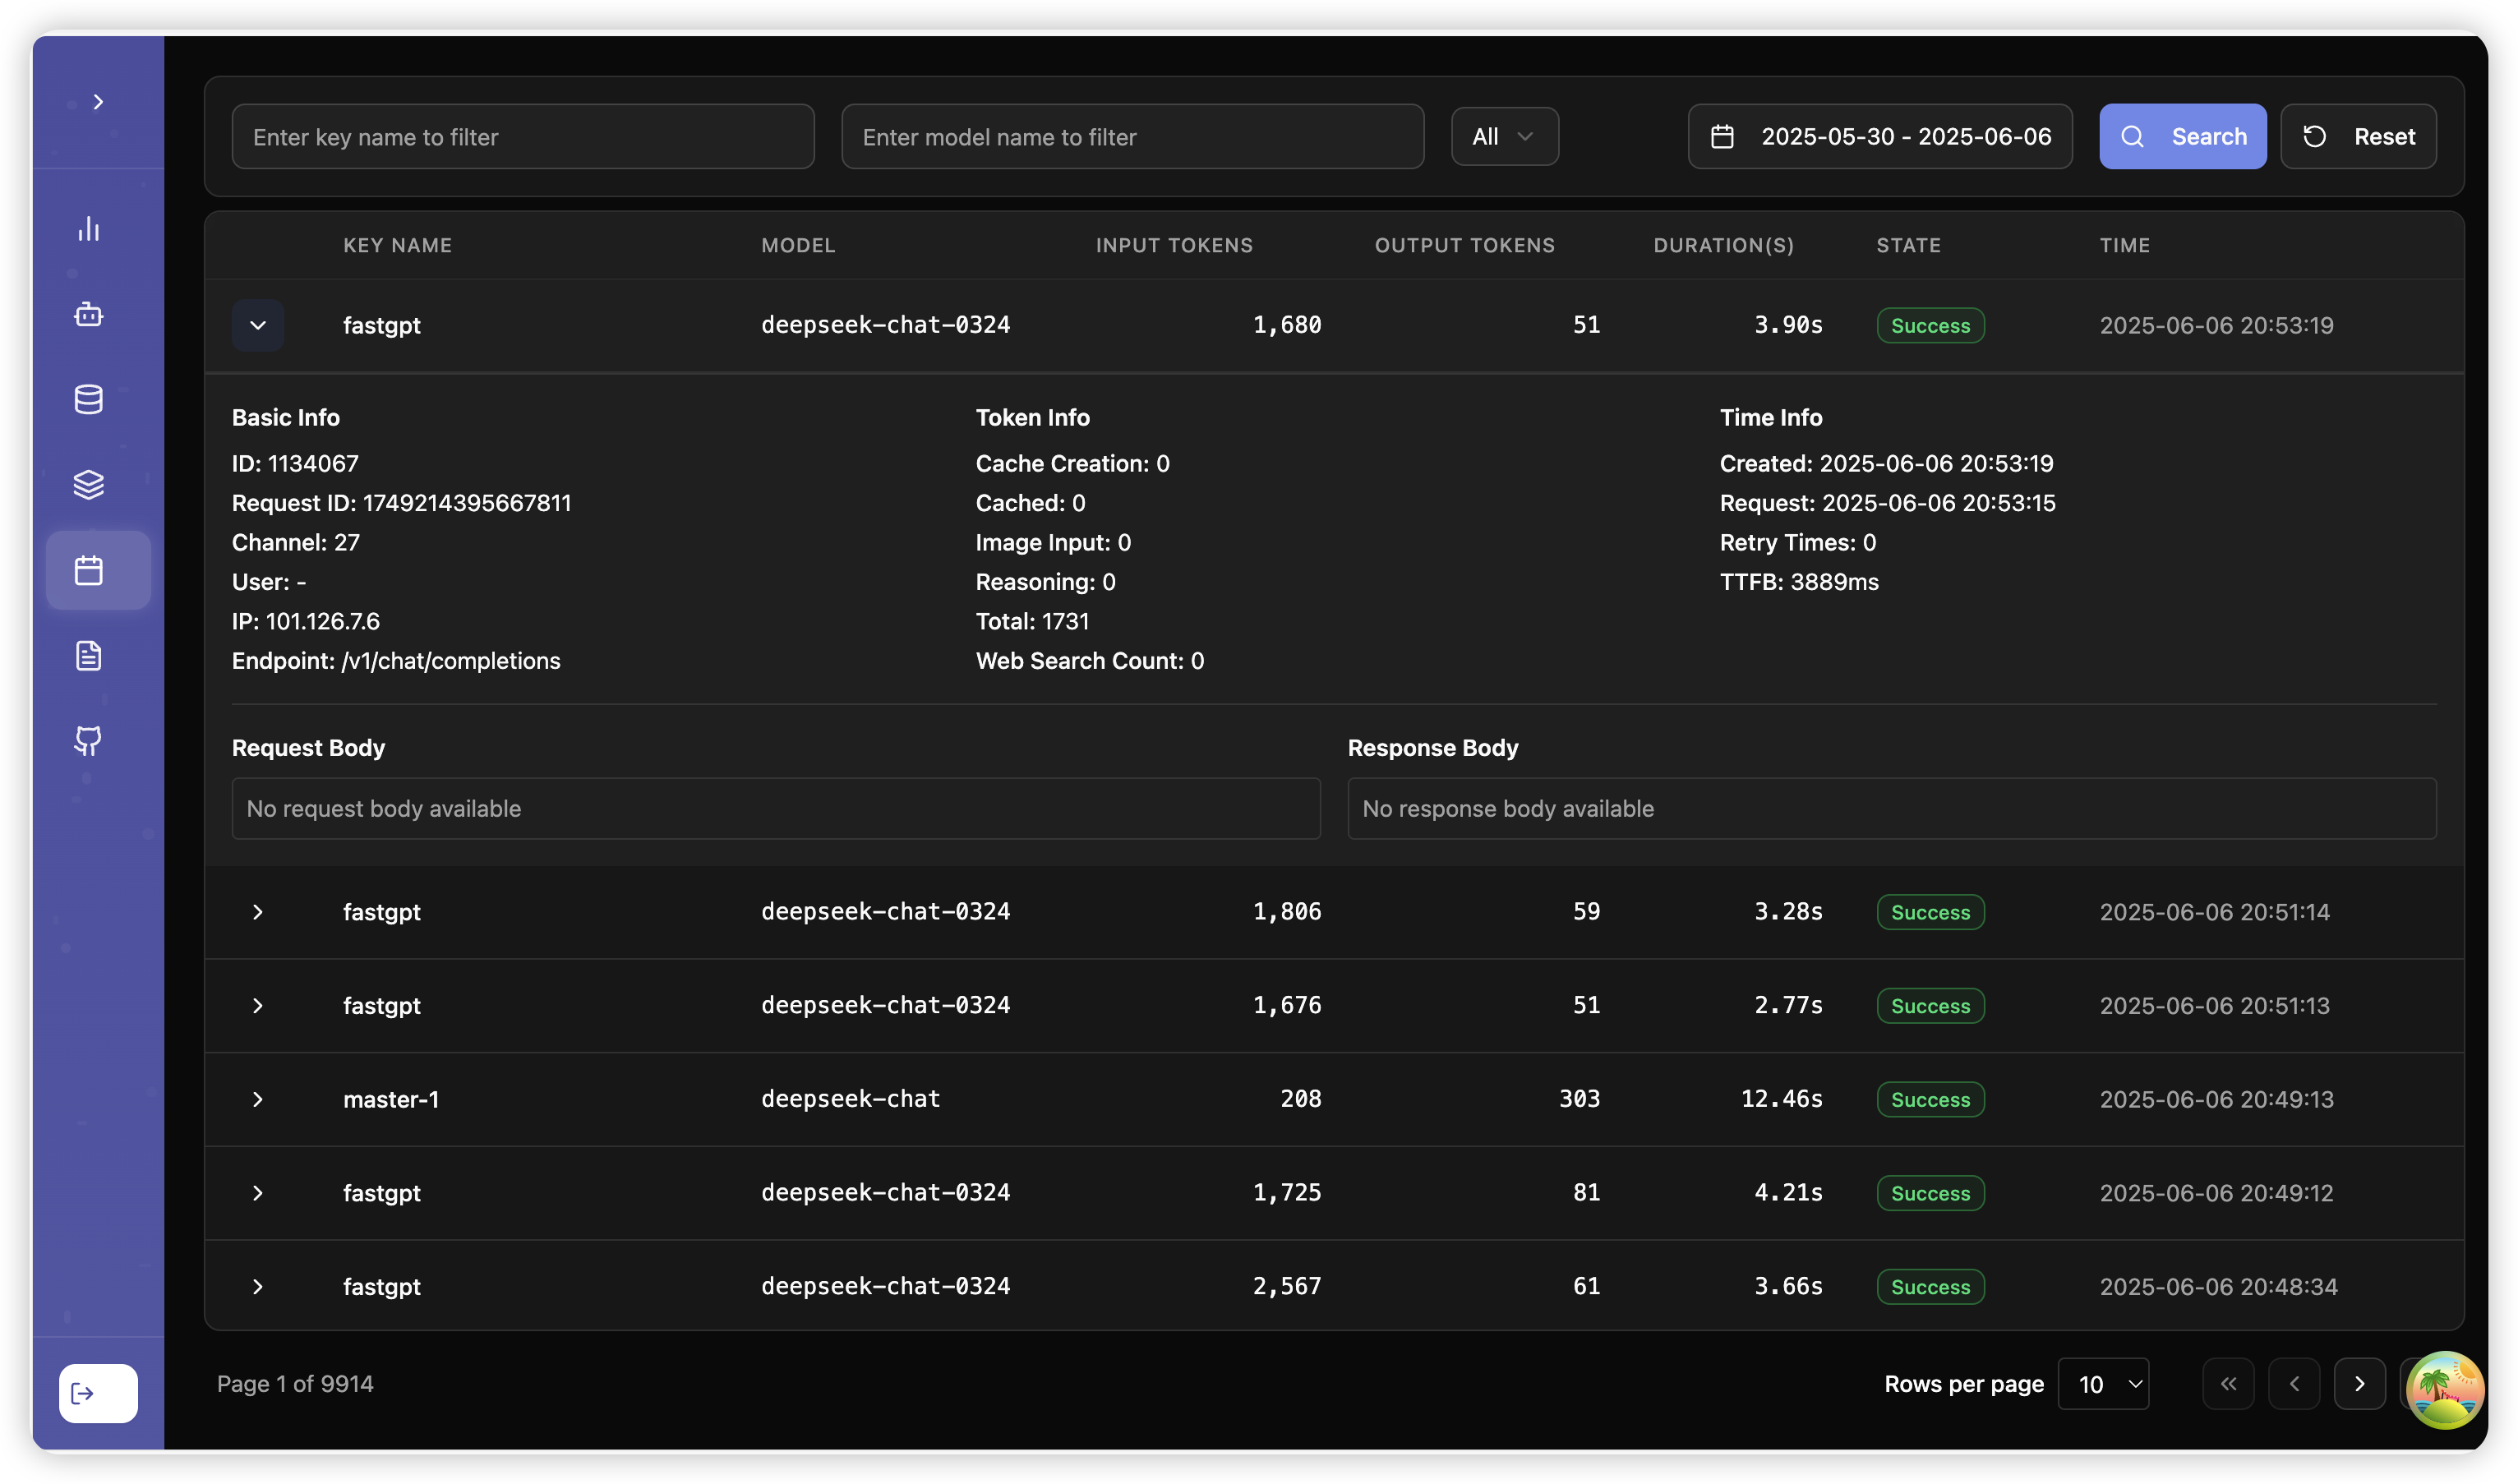This screenshot has height=1484, width=2518.
Task: Click the key name filter field
Action: coord(523,136)
